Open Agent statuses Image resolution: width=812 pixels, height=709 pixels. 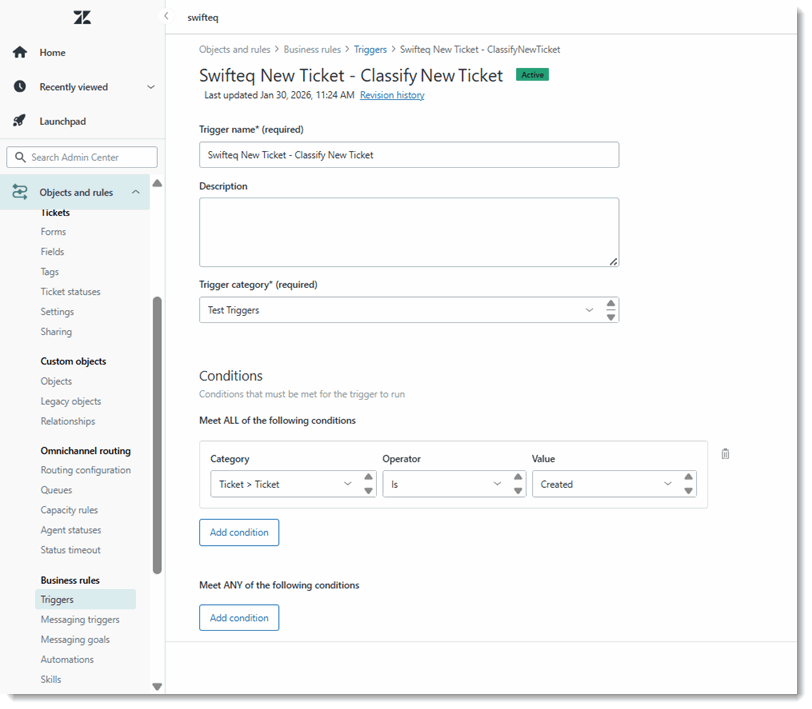(70, 530)
